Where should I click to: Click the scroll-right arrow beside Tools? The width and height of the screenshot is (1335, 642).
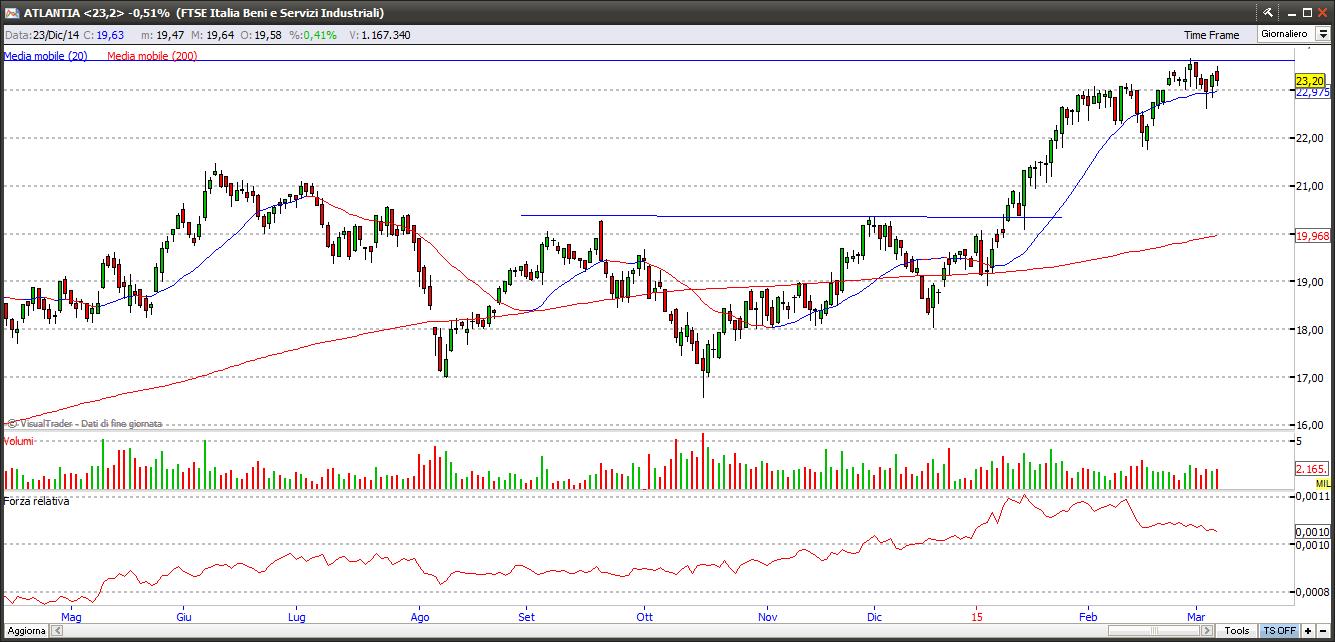tap(1207, 631)
